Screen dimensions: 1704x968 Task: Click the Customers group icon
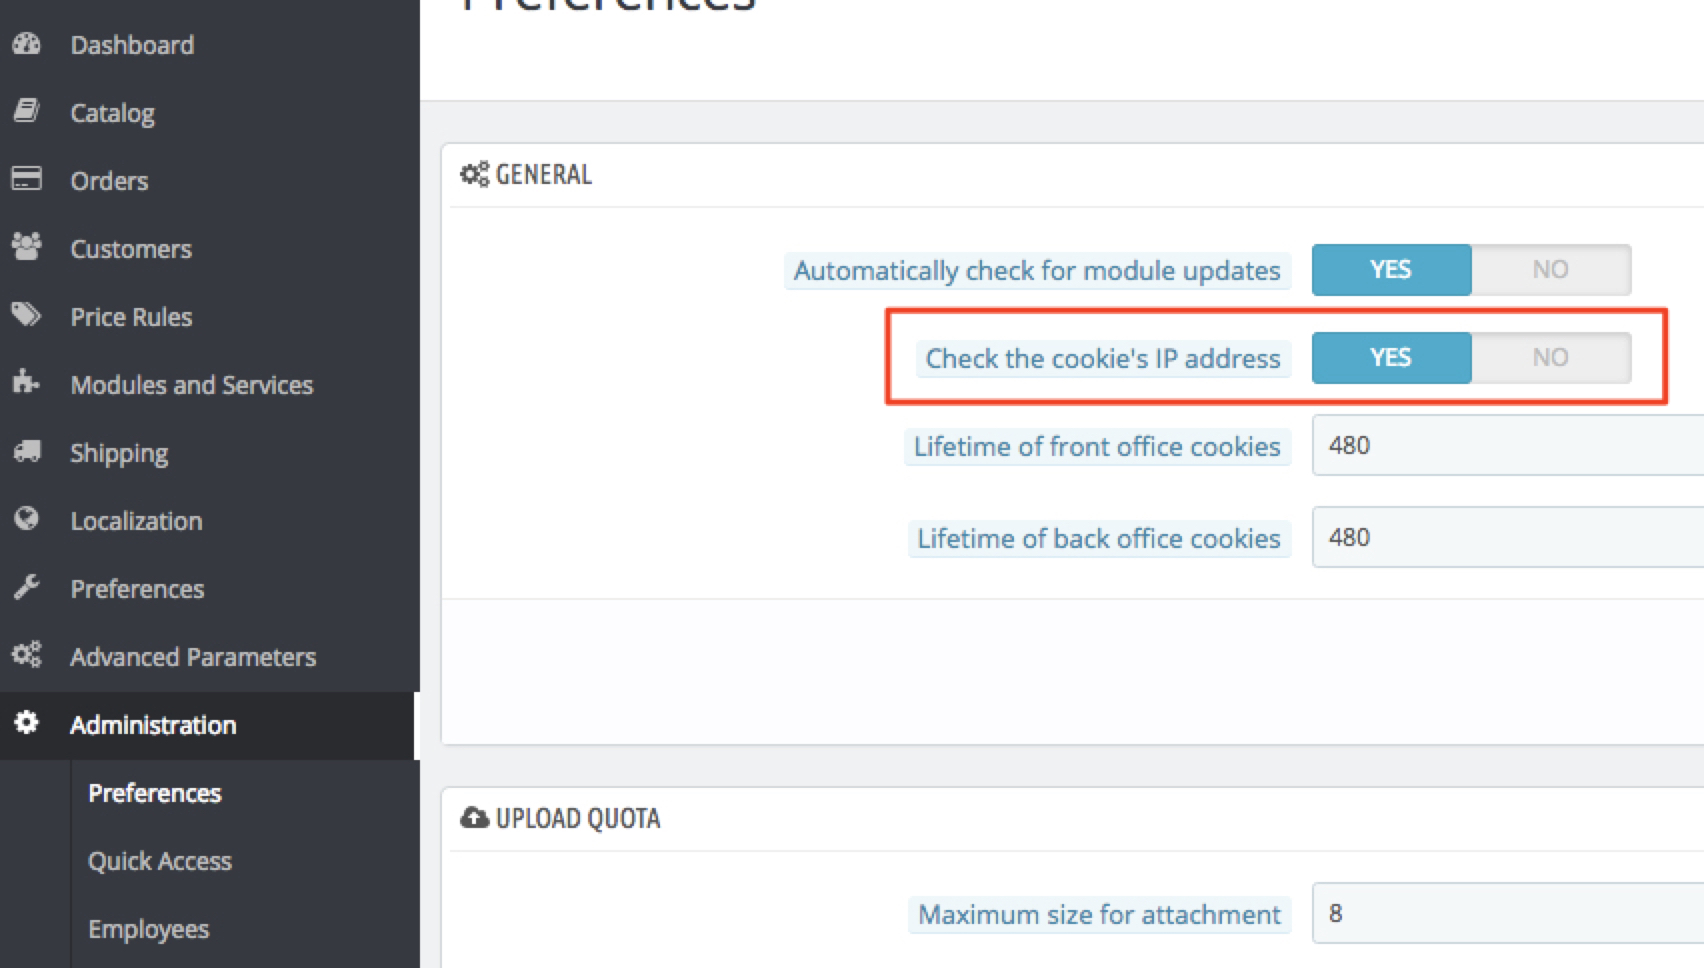coord(27,247)
